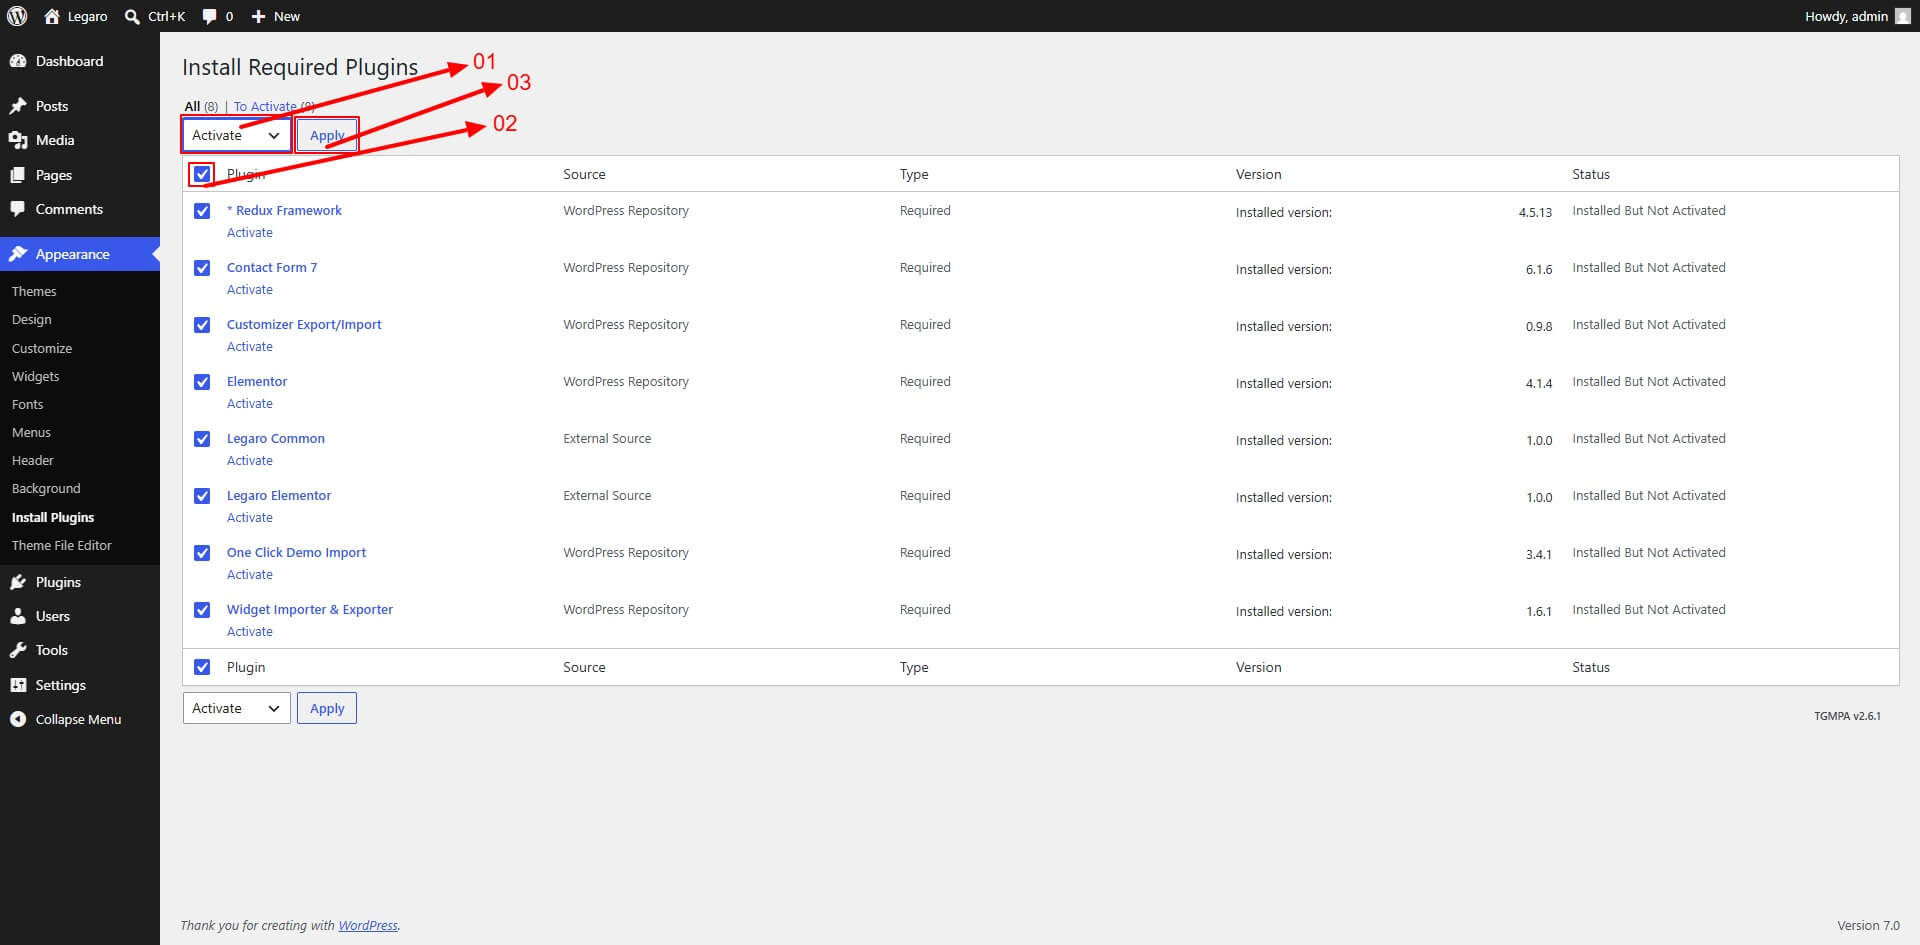Click the bottom Apply button
Viewport: 1920px width, 945px height.
[x=327, y=708]
